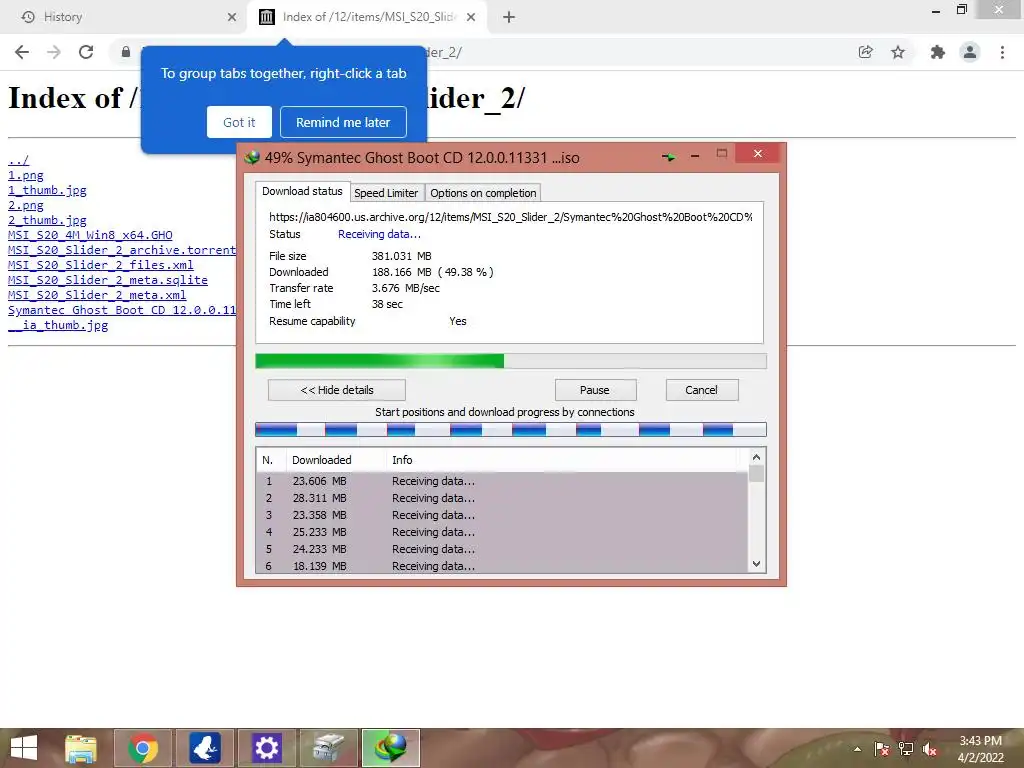Viewport: 1024px width, 768px height.
Task: Close the Index of /12/items tab
Action: click(471, 17)
